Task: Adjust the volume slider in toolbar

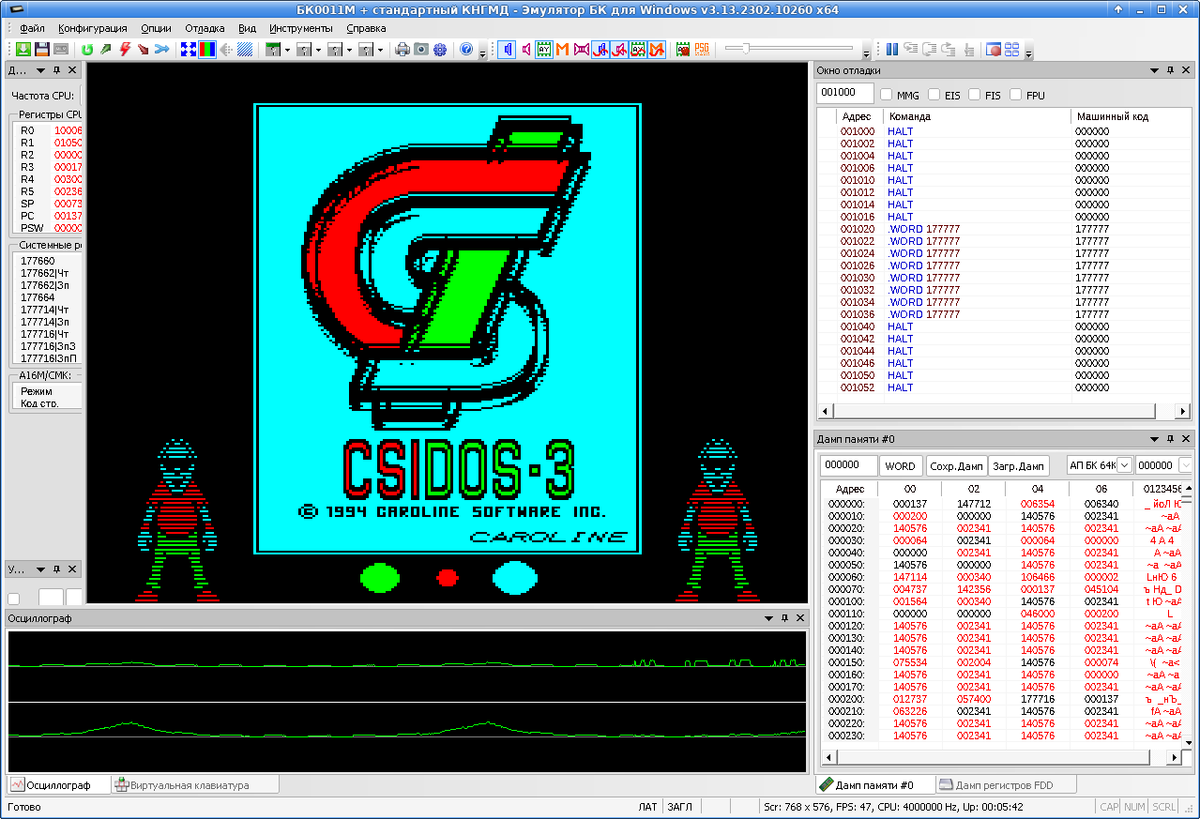Action: click(790, 48)
